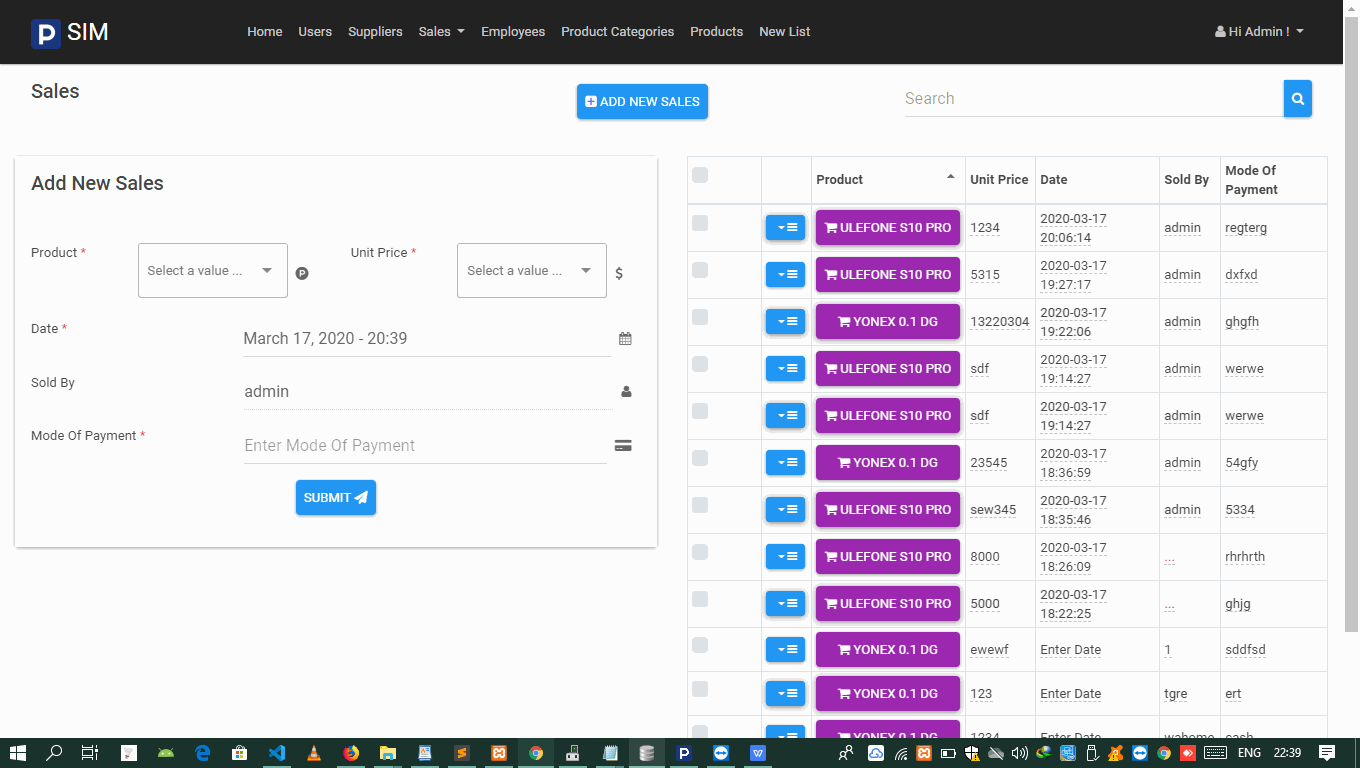Open Windows taskbar search
Screen dimensions: 1360x768
coord(55,753)
